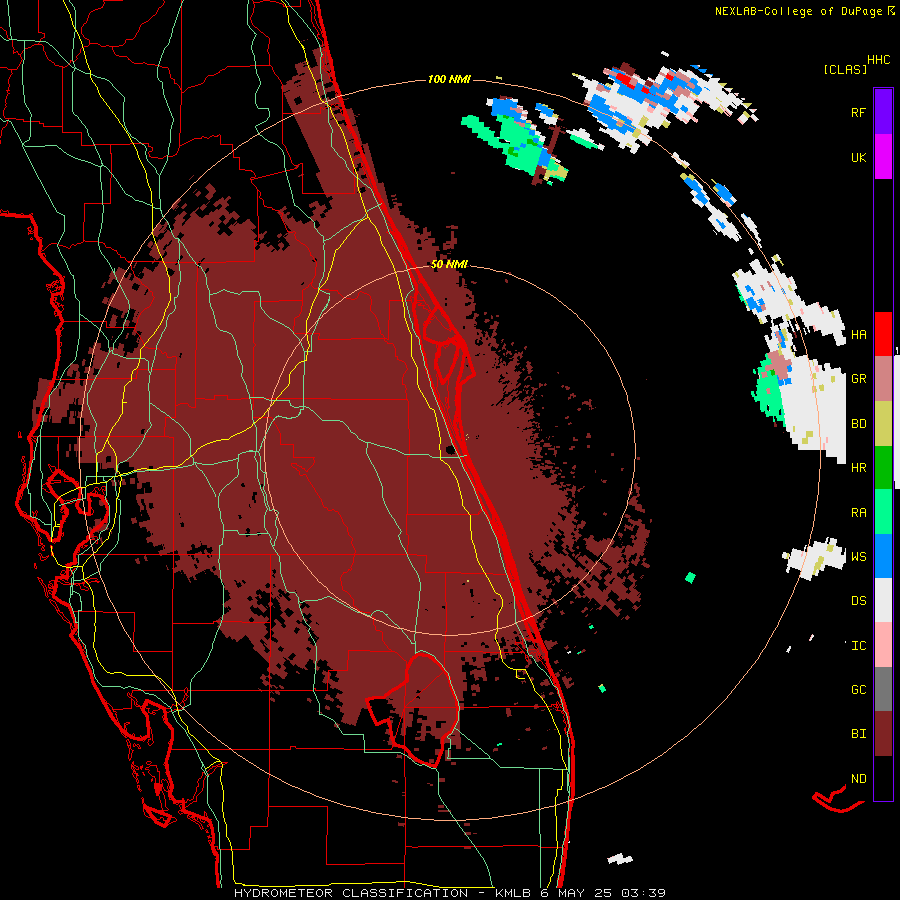
Task: Click the UK legend label
Action: (858, 157)
